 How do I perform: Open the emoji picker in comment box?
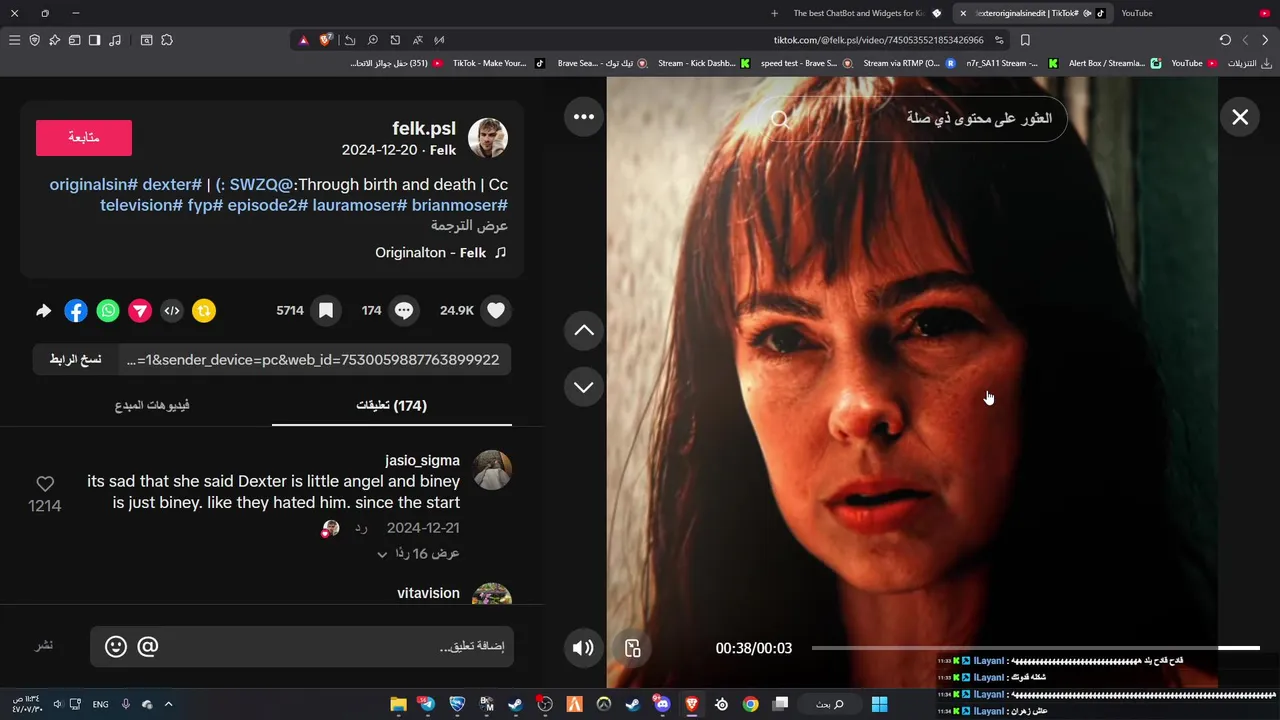[x=116, y=647]
